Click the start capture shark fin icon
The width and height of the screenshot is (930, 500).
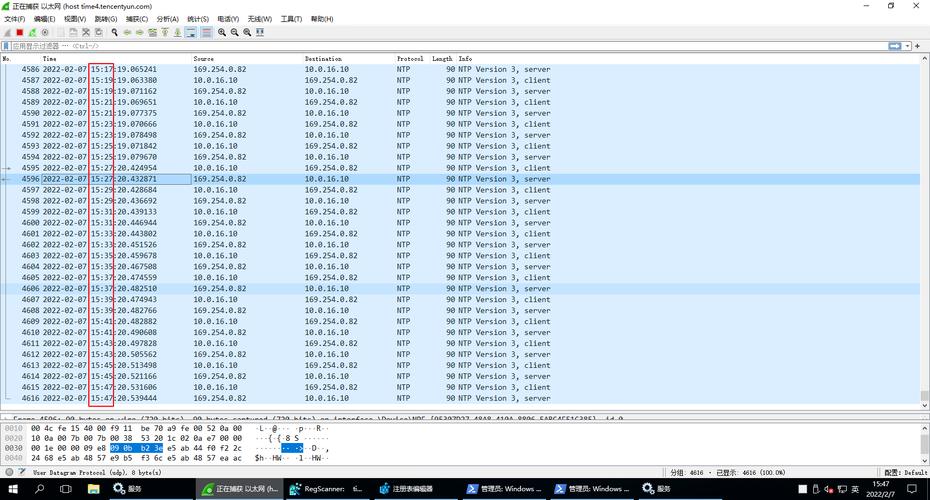coord(8,33)
